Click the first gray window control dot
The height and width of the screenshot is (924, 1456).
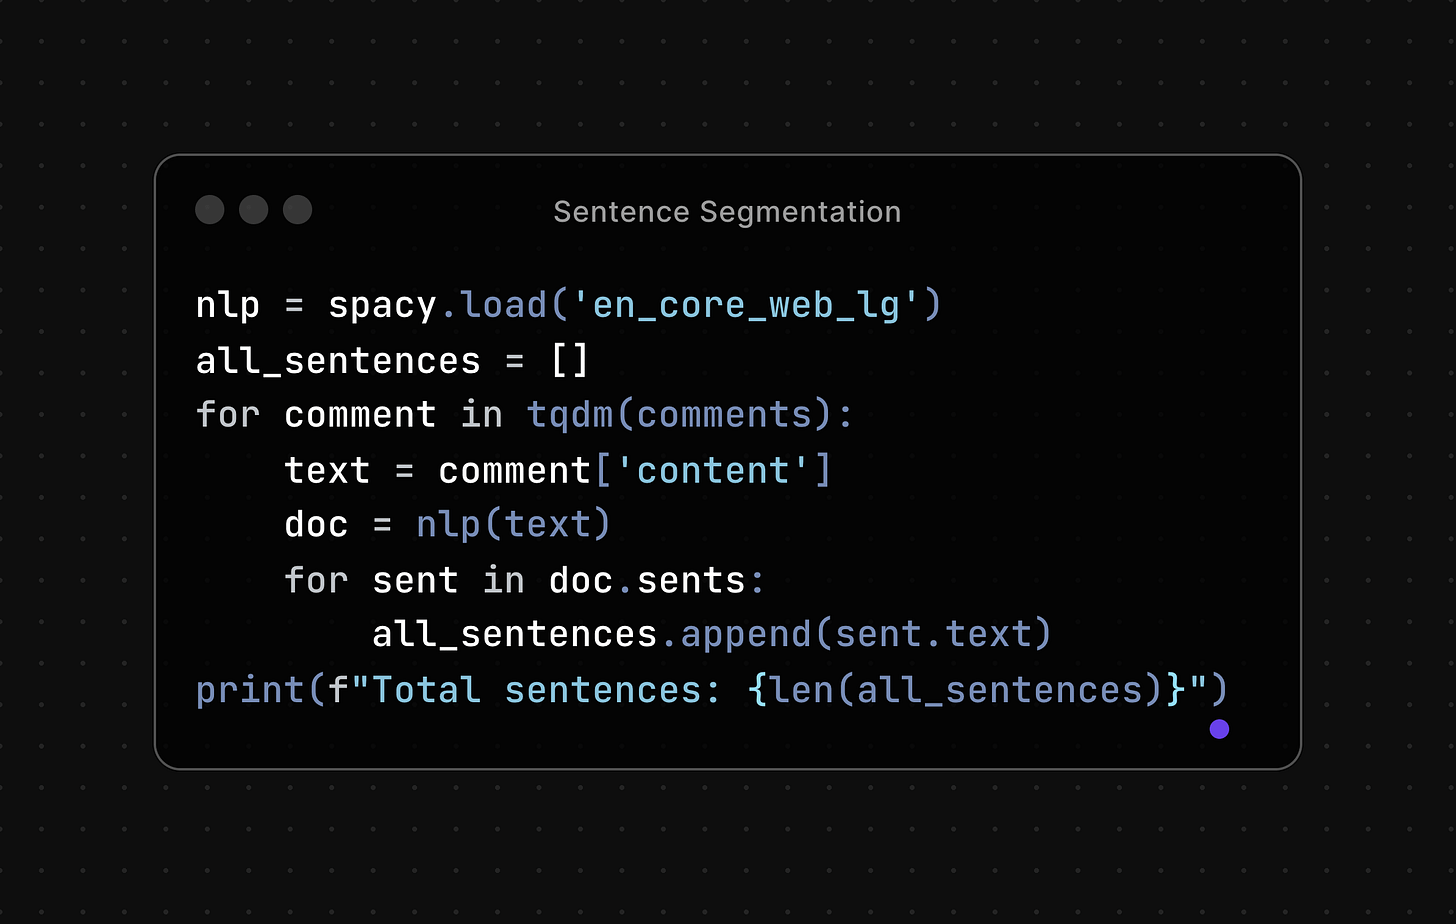[210, 210]
